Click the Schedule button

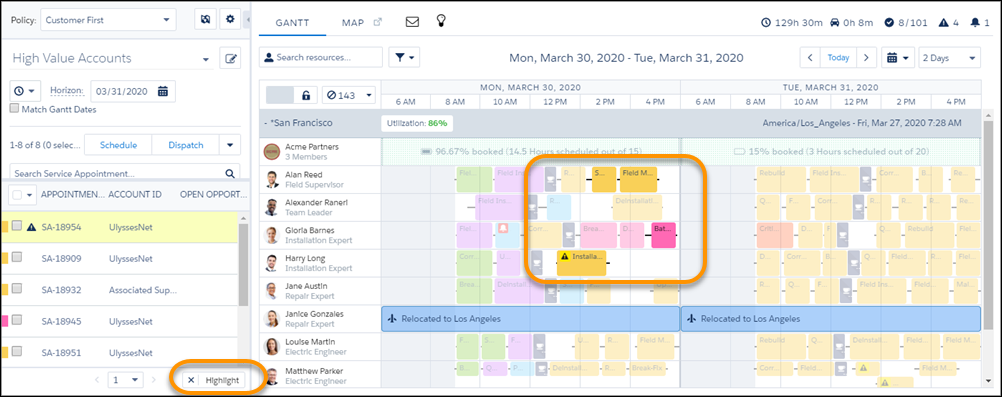pos(118,145)
